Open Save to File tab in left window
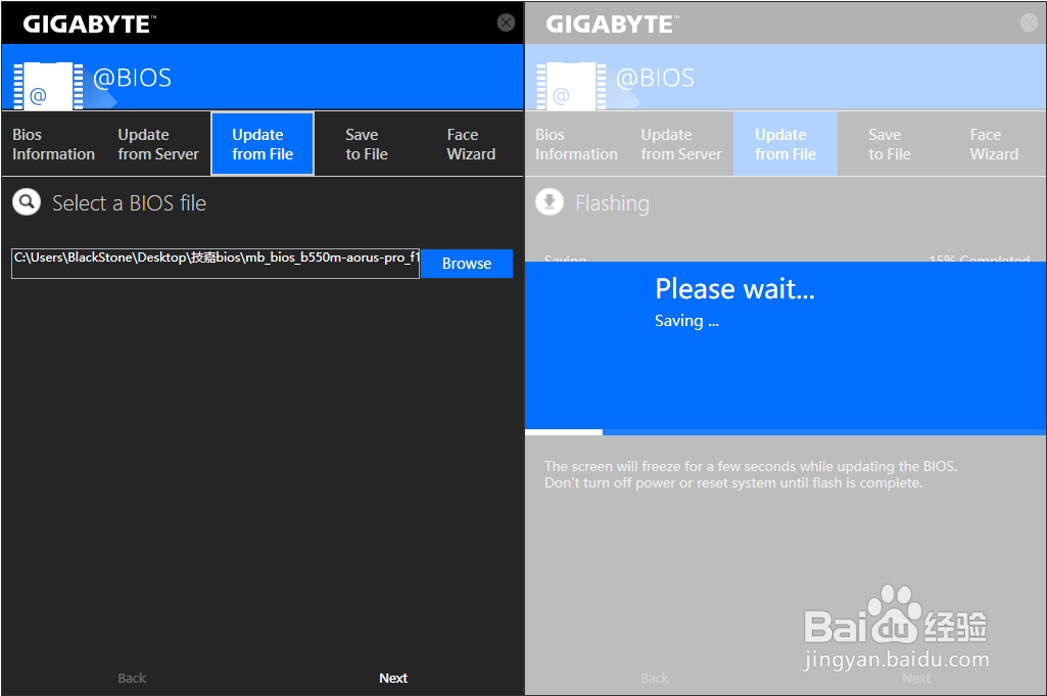The width and height of the screenshot is (1047, 696). [x=367, y=144]
